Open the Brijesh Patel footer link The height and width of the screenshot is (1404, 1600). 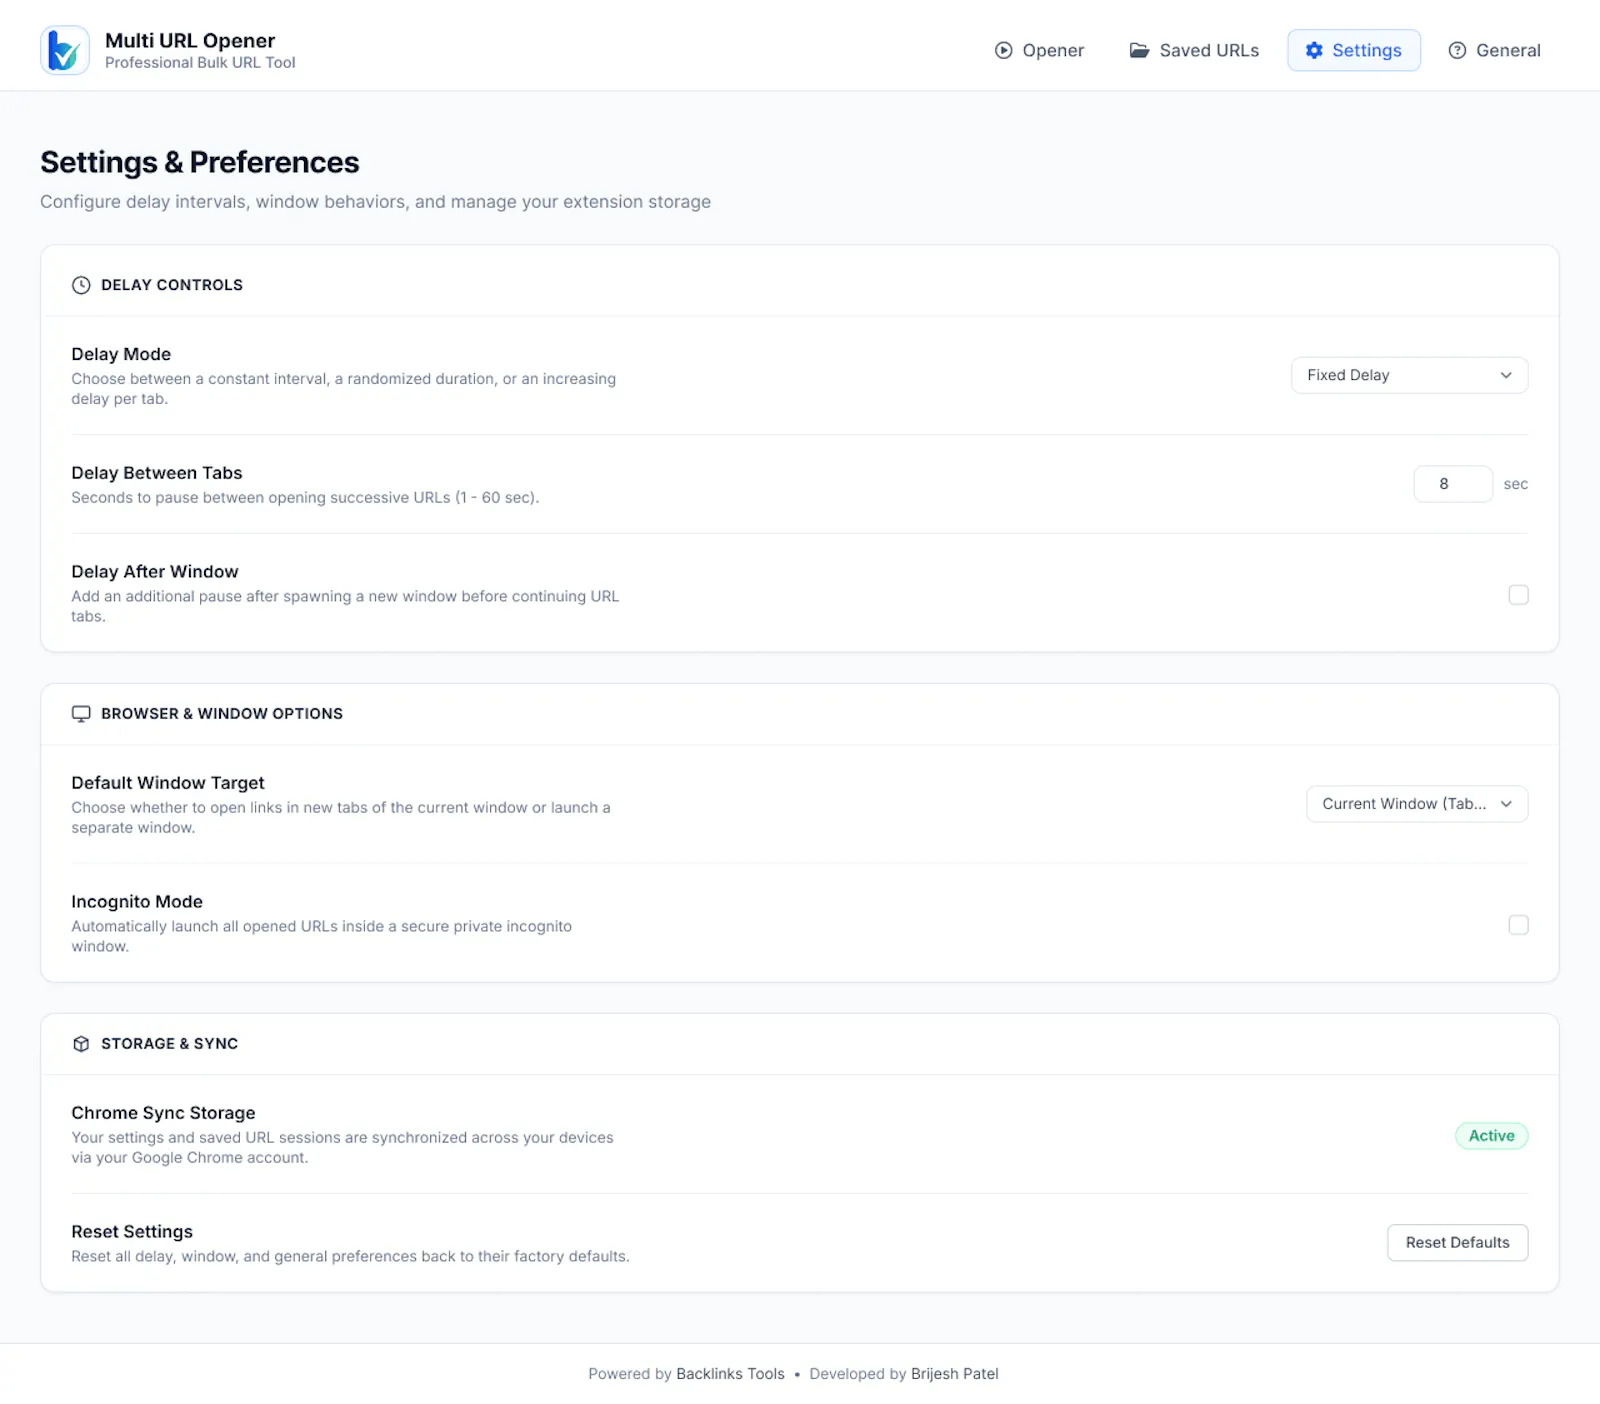coord(954,1374)
